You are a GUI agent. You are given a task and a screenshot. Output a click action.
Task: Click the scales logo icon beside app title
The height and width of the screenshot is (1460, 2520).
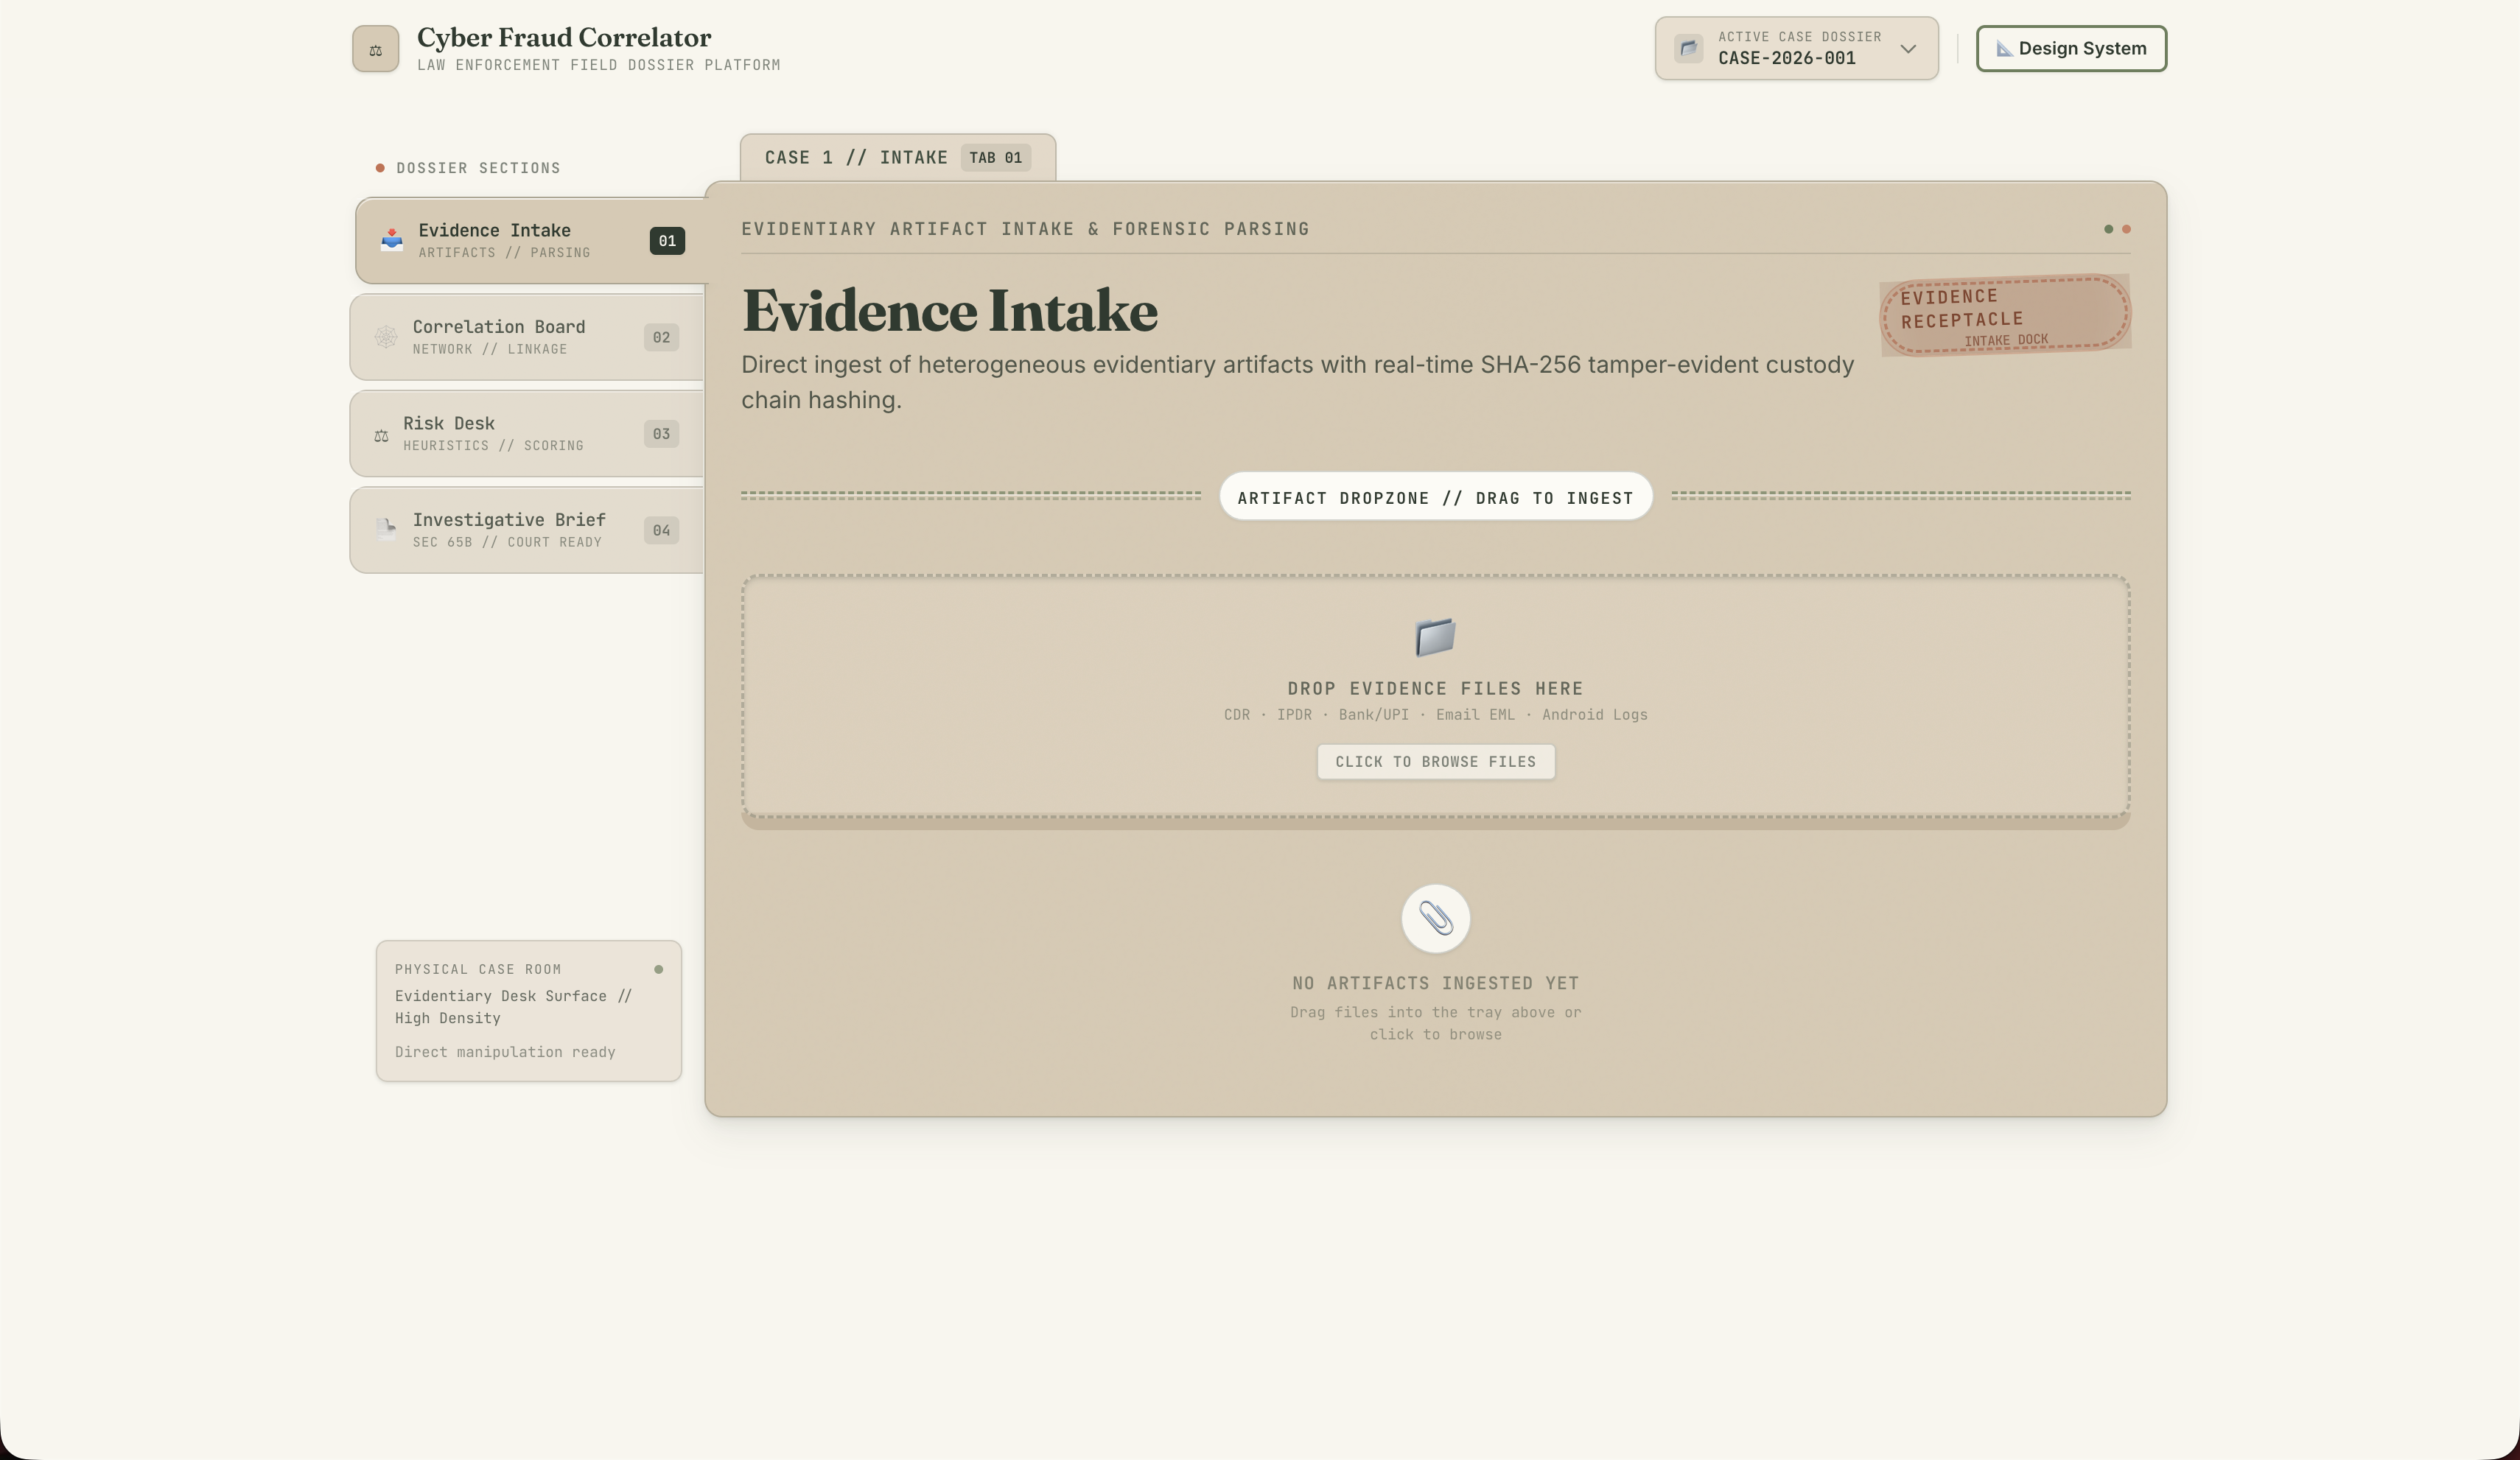coord(375,49)
